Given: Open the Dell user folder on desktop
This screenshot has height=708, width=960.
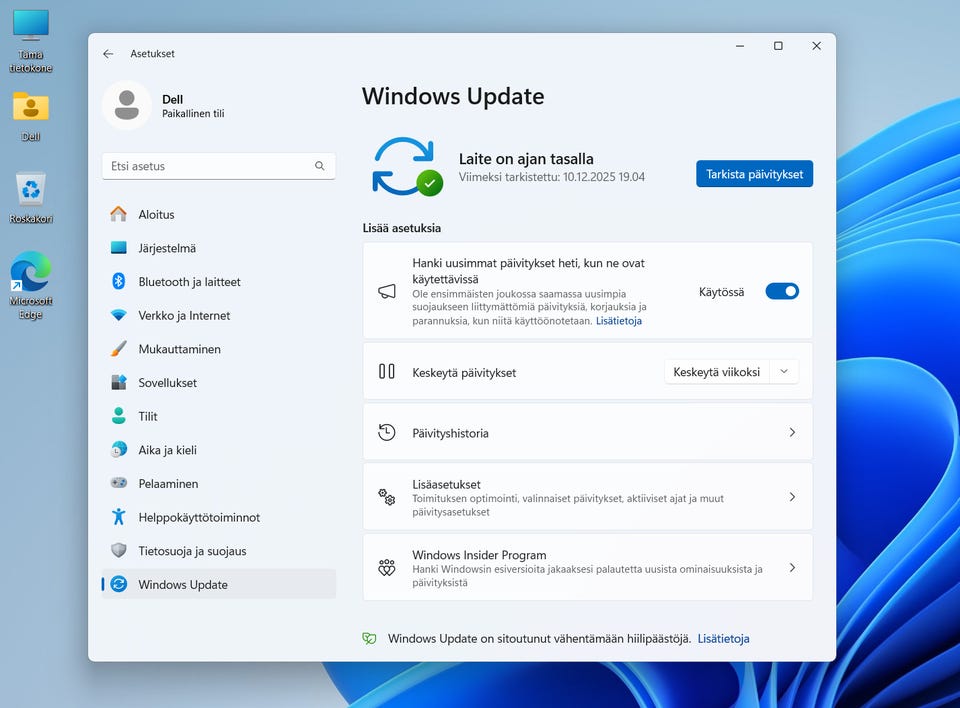Looking at the screenshot, I should click(x=31, y=117).
